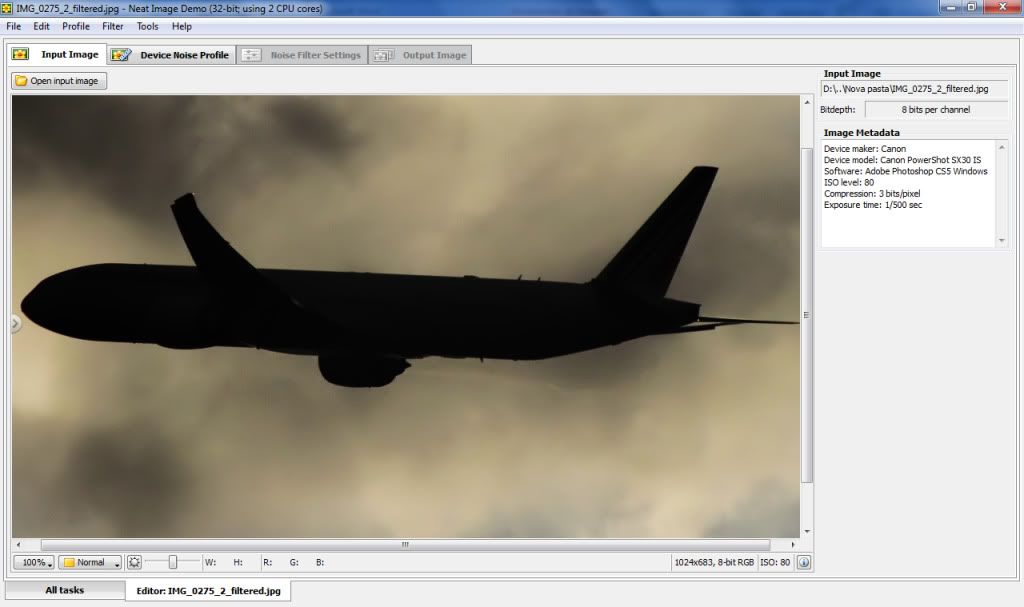The height and width of the screenshot is (607, 1024).
Task: Click the input image file path field
Action: (914, 89)
